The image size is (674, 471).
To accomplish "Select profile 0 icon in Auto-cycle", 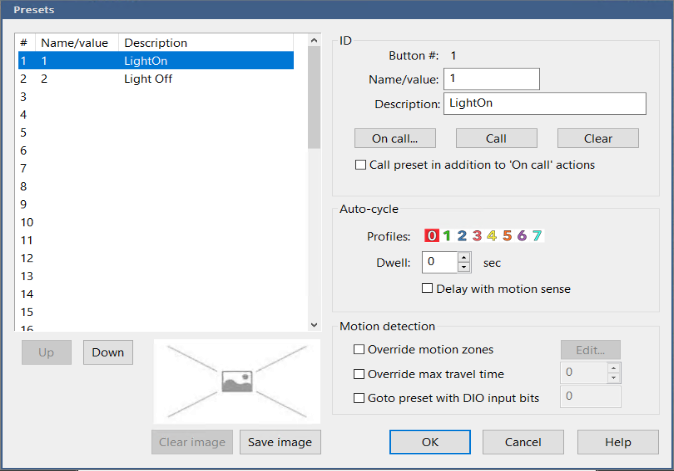I will (432, 236).
